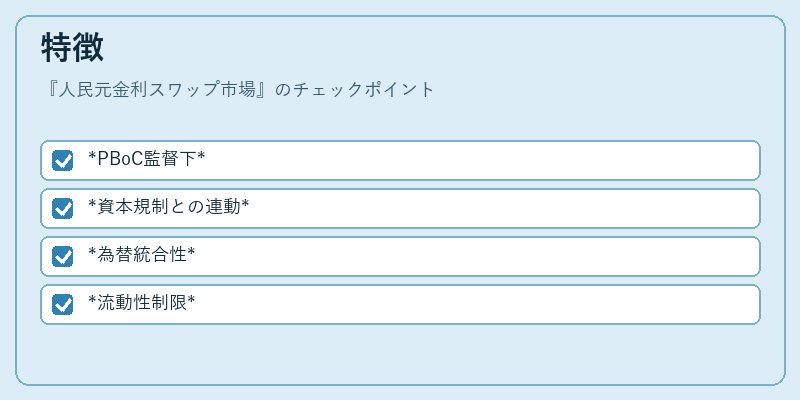Viewport: 800px width, 400px height.
Task: Untick the 流動性制限 checkbox
Action: pyautogui.click(x=63, y=305)
